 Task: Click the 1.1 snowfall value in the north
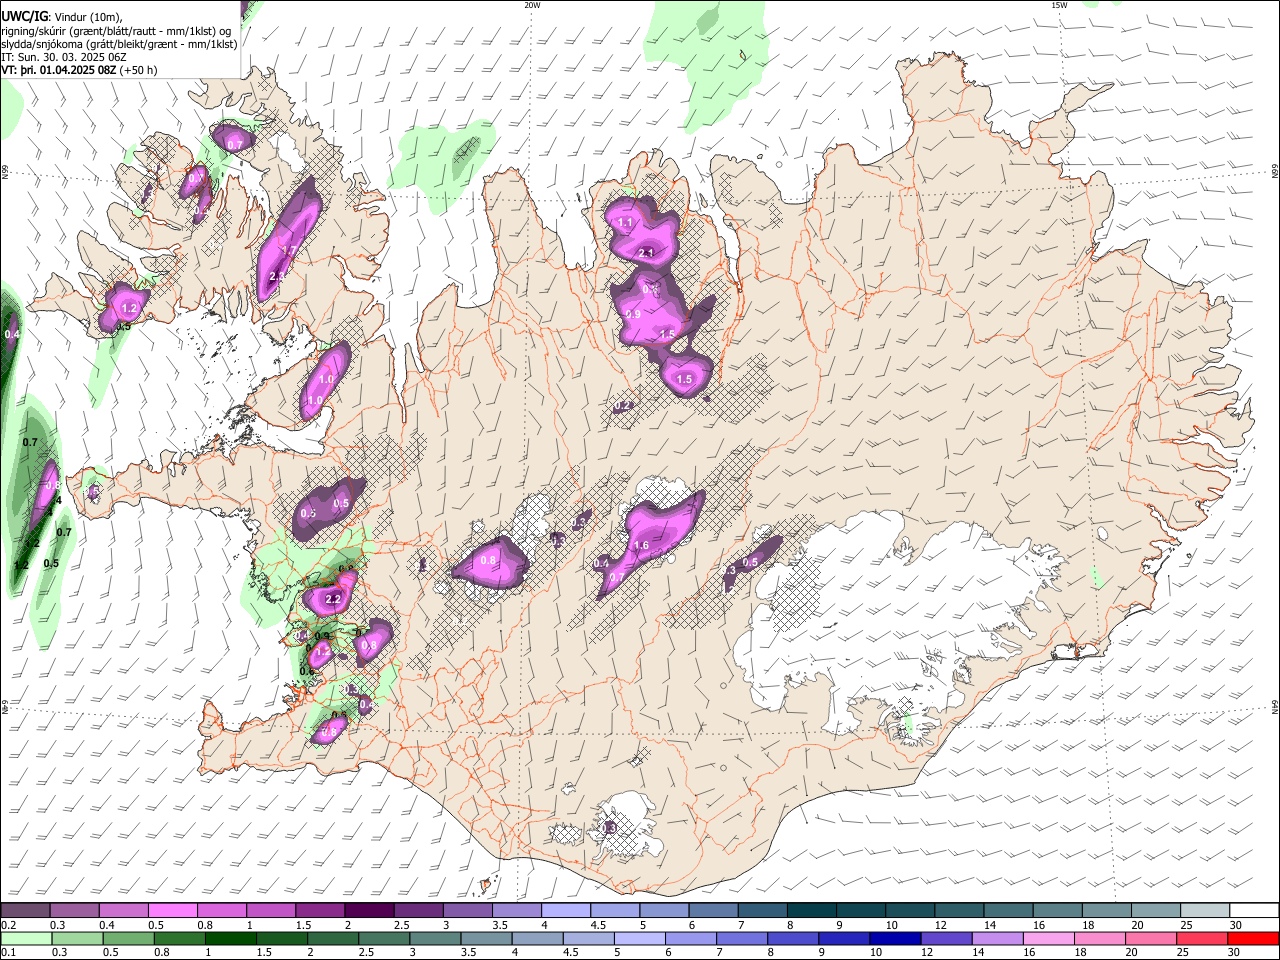626,222
